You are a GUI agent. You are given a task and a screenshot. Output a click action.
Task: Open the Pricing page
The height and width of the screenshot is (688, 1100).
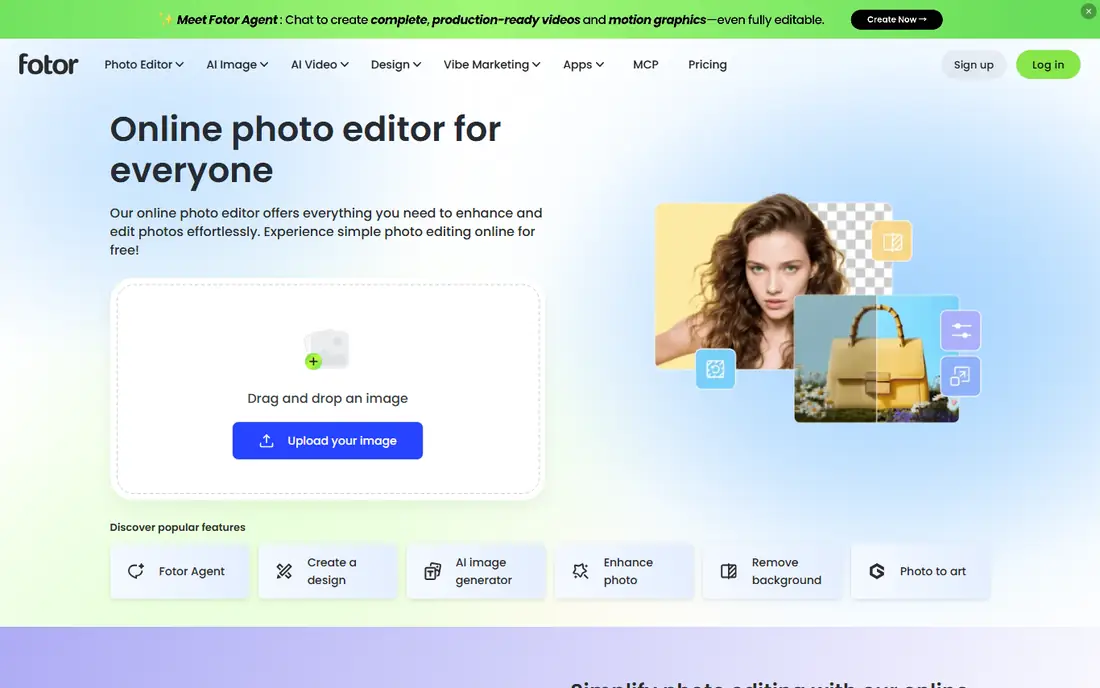point(707,65)
